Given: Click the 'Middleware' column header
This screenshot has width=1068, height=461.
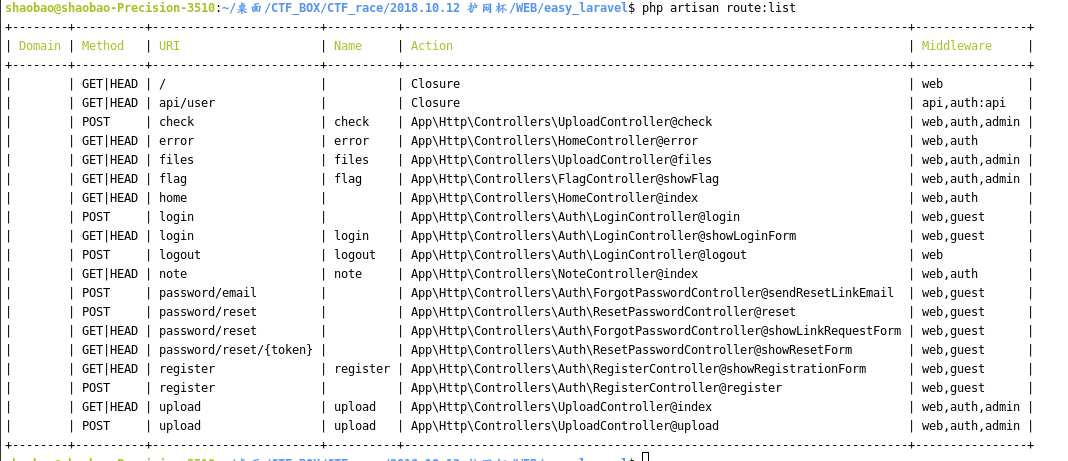Looking at the screenshot, I should pos(956,46).
